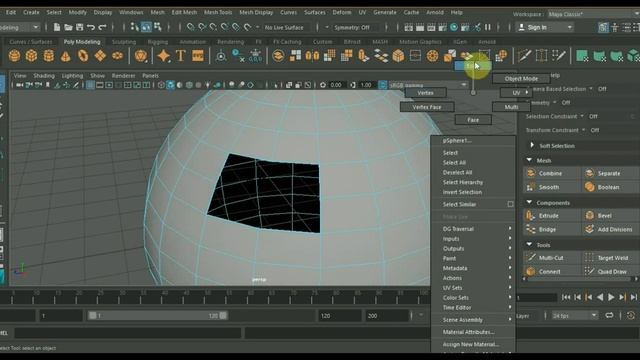Screen dimensions: 640x360
Task: Toggle playback looping icon
Action: pos(609,316)
